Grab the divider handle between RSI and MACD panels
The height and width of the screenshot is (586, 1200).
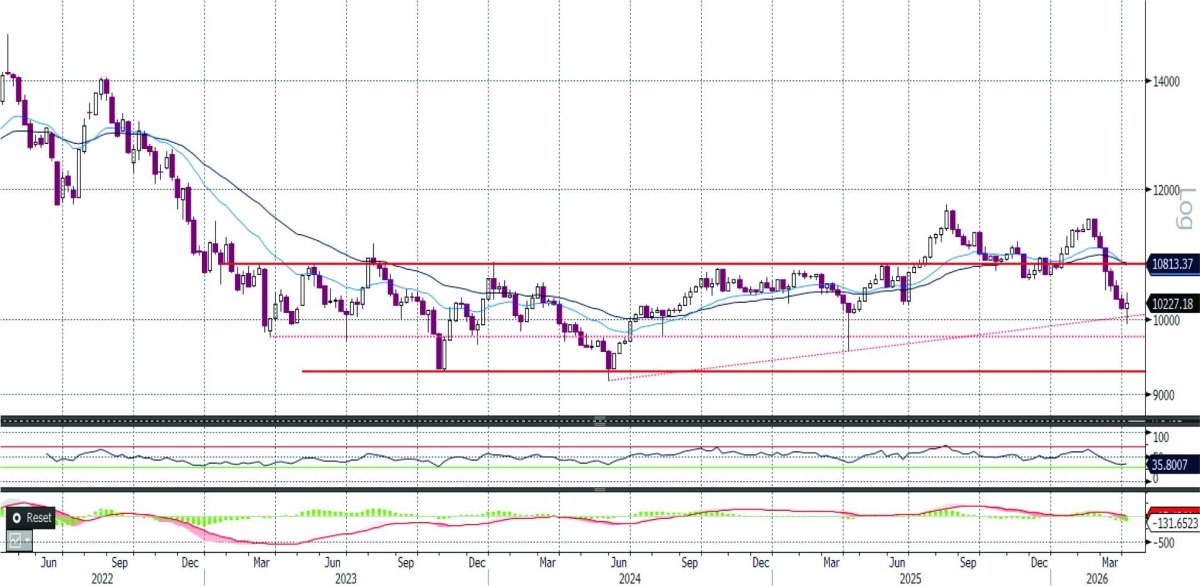(x=599, y=490)
